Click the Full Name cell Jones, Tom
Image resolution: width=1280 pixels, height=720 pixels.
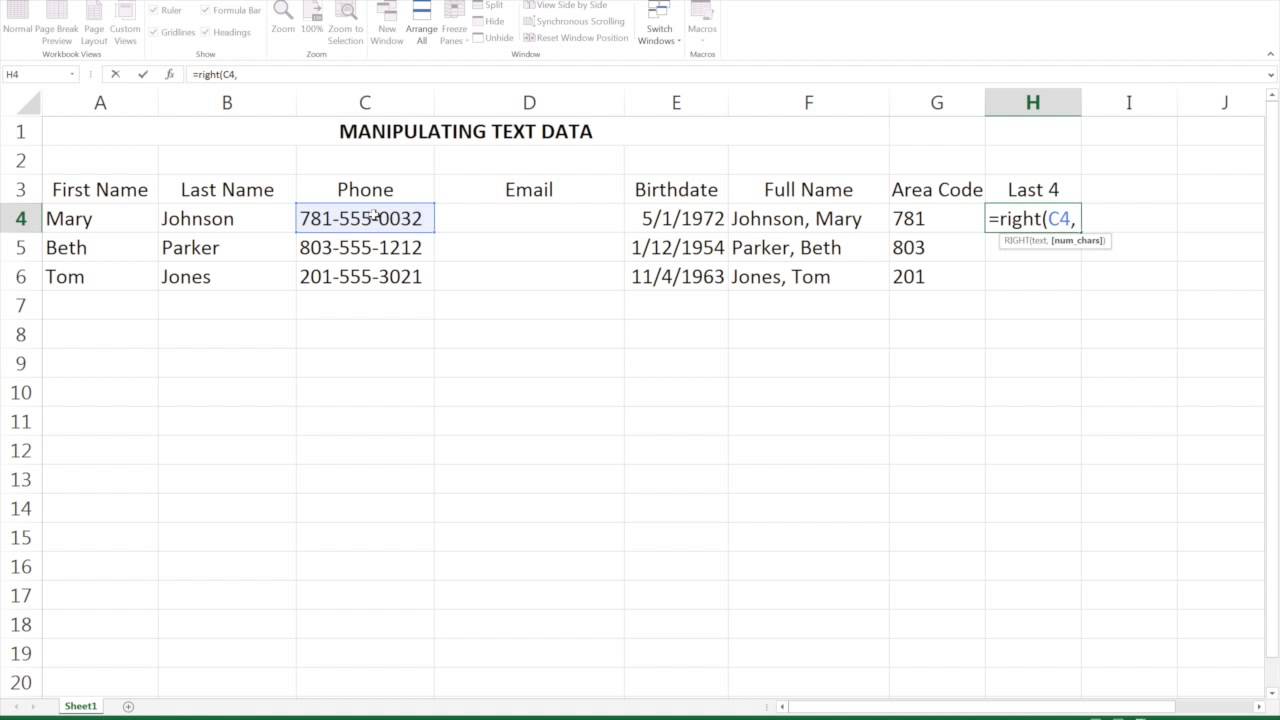click(808, 276)
